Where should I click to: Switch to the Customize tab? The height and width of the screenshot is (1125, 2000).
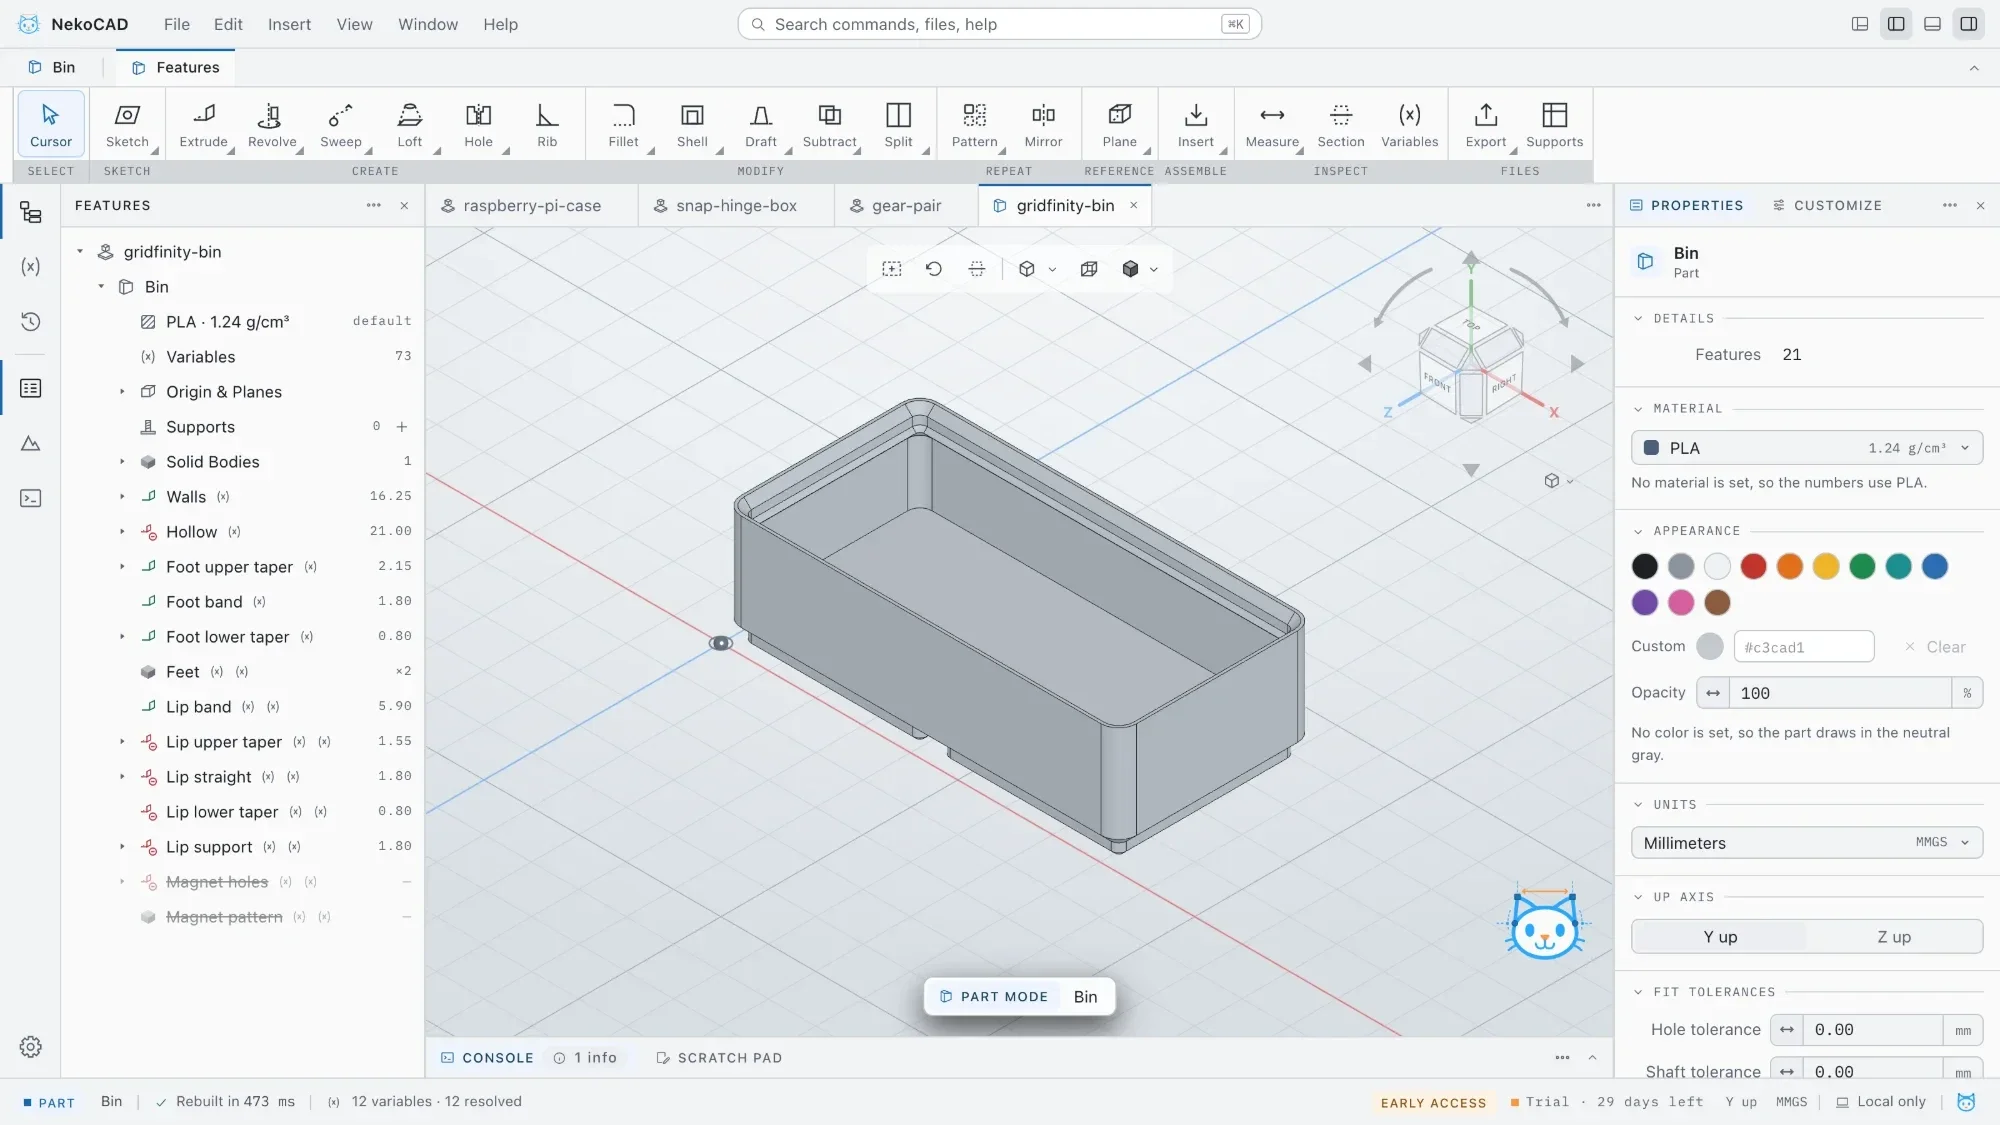tap(1827, 206)
